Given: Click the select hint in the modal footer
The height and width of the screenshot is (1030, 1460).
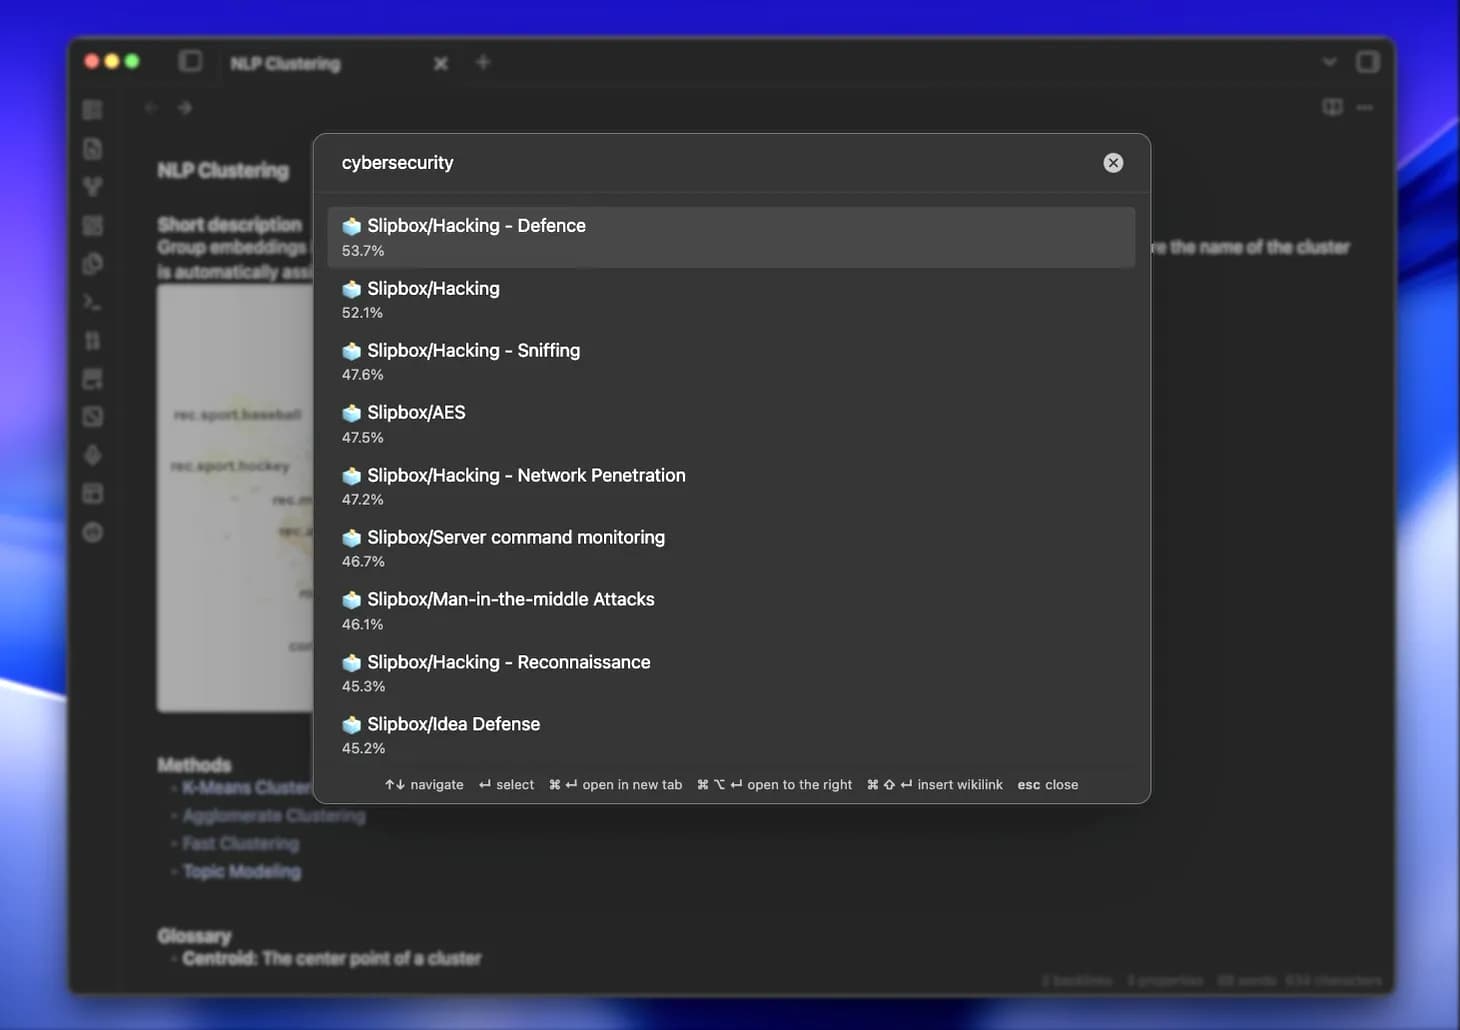Looking at the screenshot, I should click(506, 785).
